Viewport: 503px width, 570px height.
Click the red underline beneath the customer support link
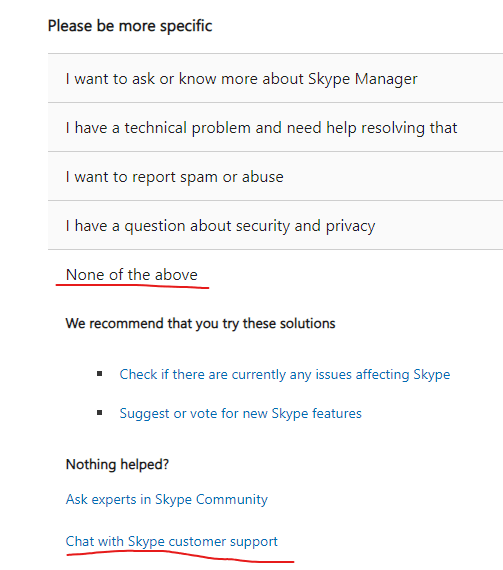tap(180, 556)
